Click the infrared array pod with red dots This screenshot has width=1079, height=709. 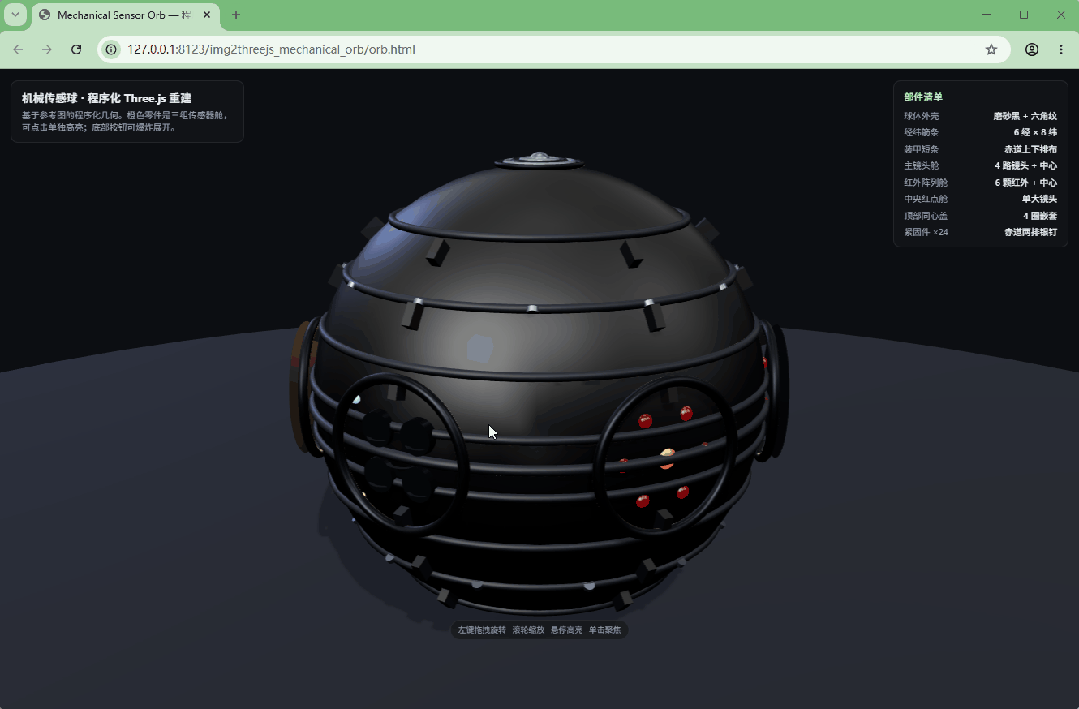click(x=665, y=455)
